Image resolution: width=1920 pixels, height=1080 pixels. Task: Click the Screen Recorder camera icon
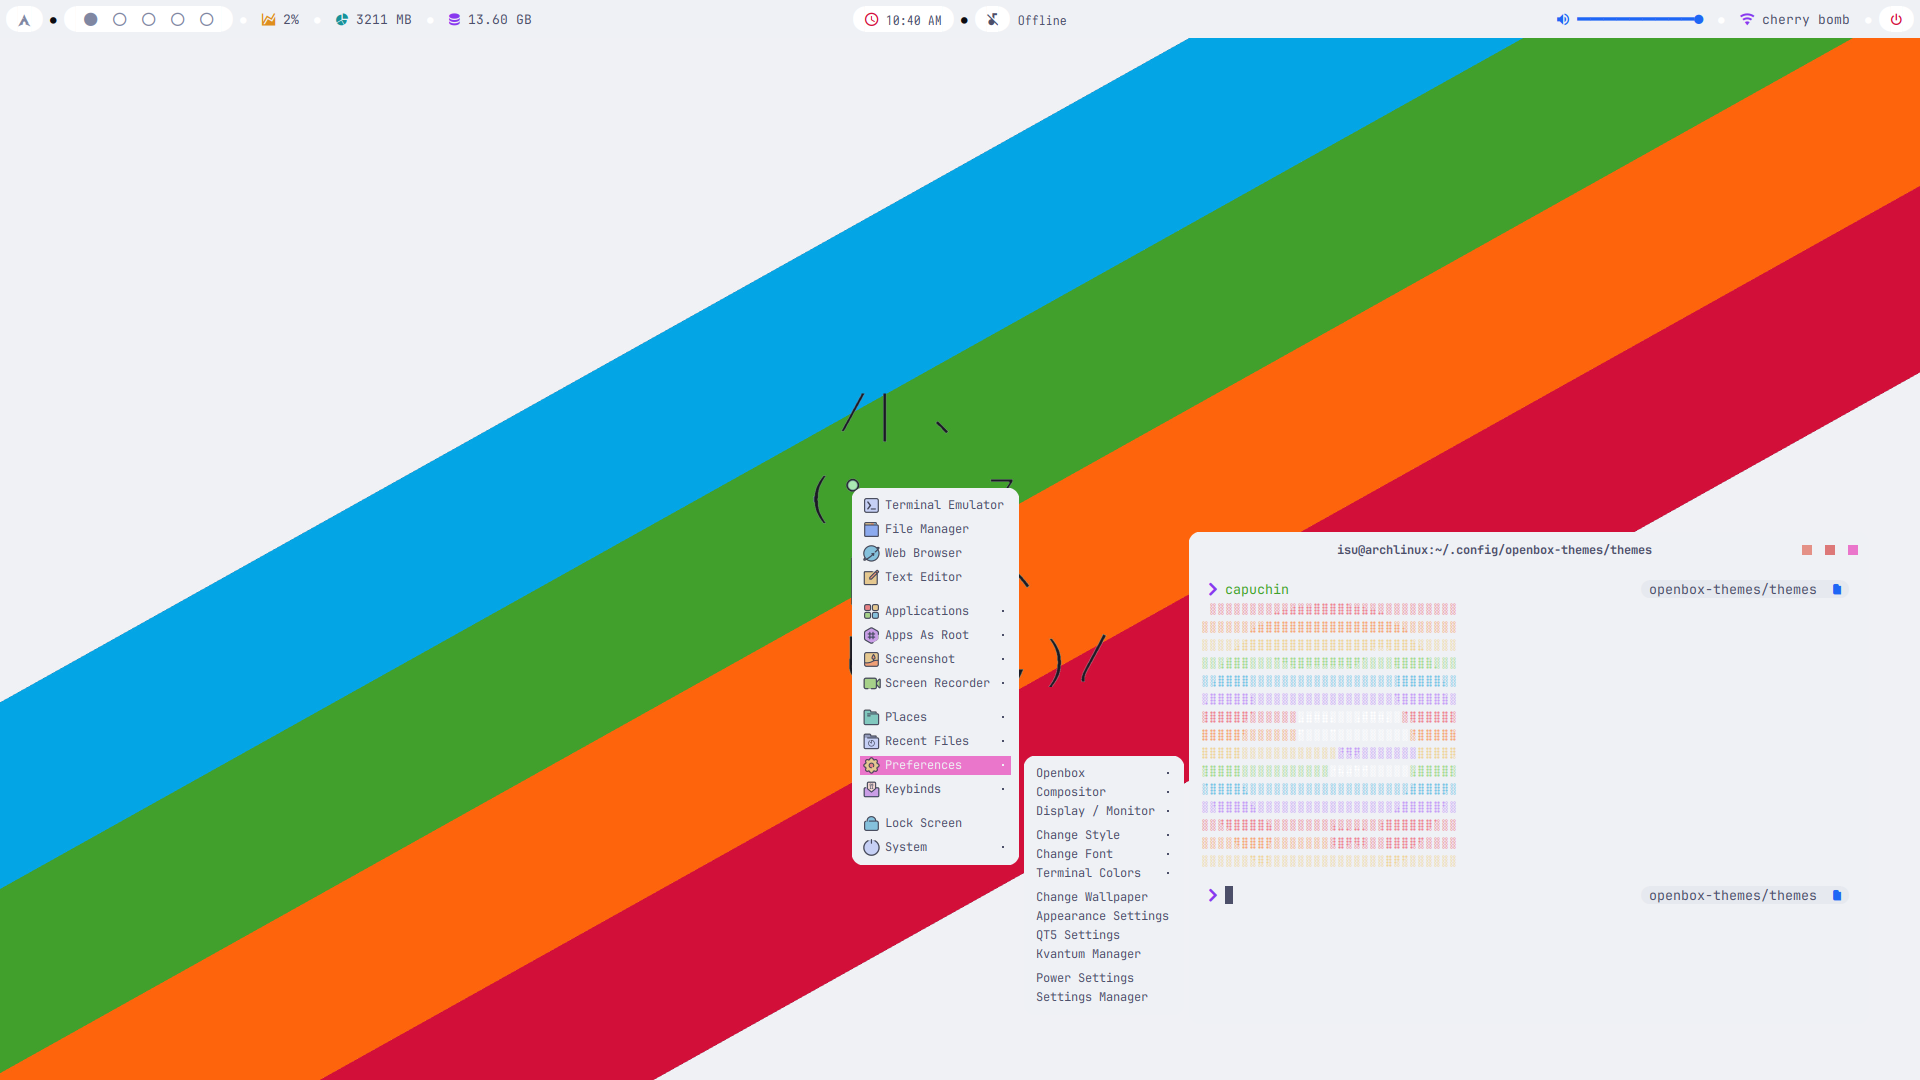pyautogui.click(x=871, y=684)
